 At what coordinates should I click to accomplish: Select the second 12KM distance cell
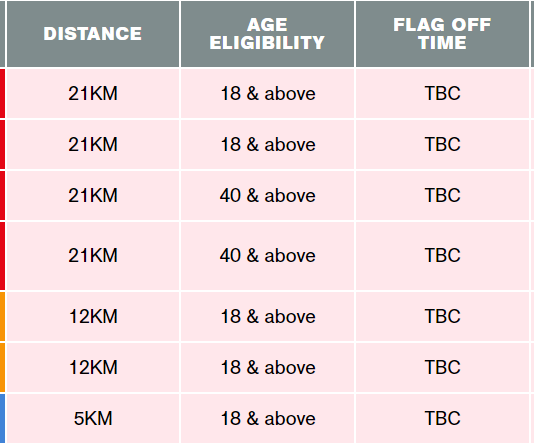pos(93,367)
